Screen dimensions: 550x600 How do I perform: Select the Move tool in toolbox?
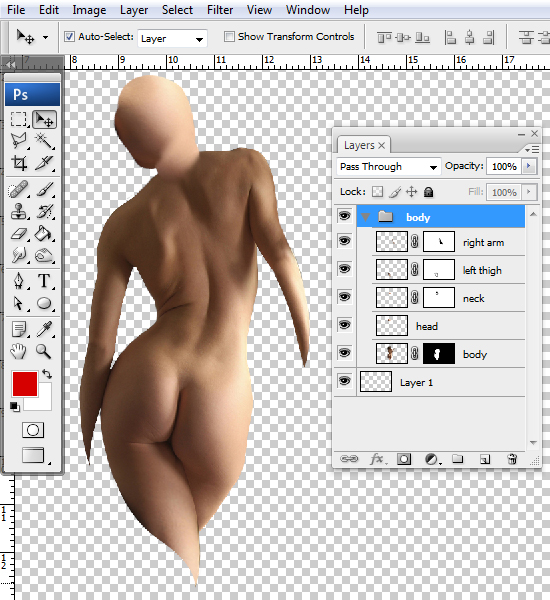click(x=44, y=120)
